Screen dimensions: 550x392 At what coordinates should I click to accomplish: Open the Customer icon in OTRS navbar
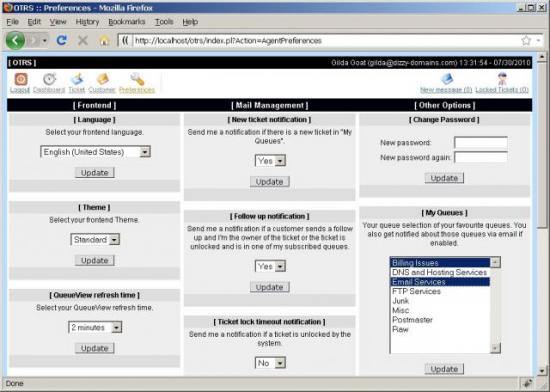(102, 79)
